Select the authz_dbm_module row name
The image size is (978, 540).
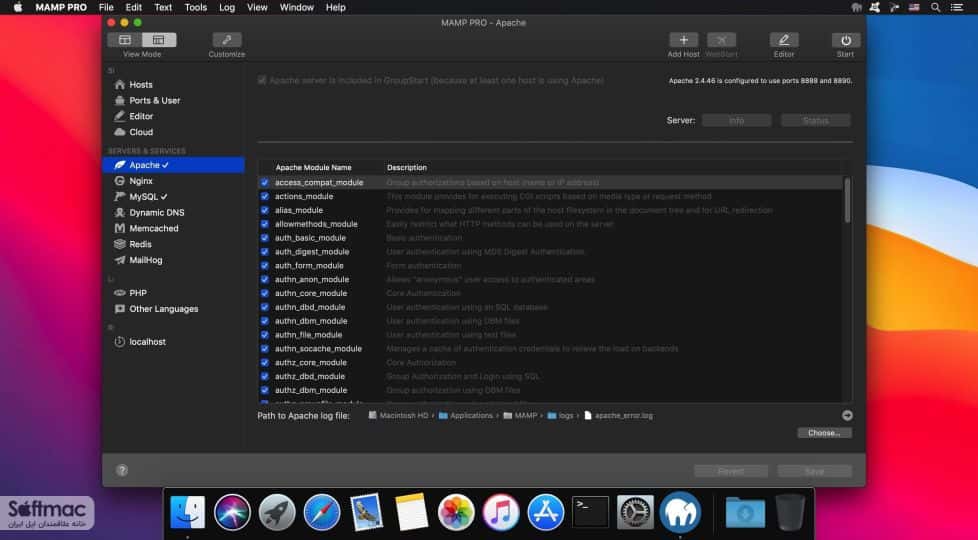point(311,390)
